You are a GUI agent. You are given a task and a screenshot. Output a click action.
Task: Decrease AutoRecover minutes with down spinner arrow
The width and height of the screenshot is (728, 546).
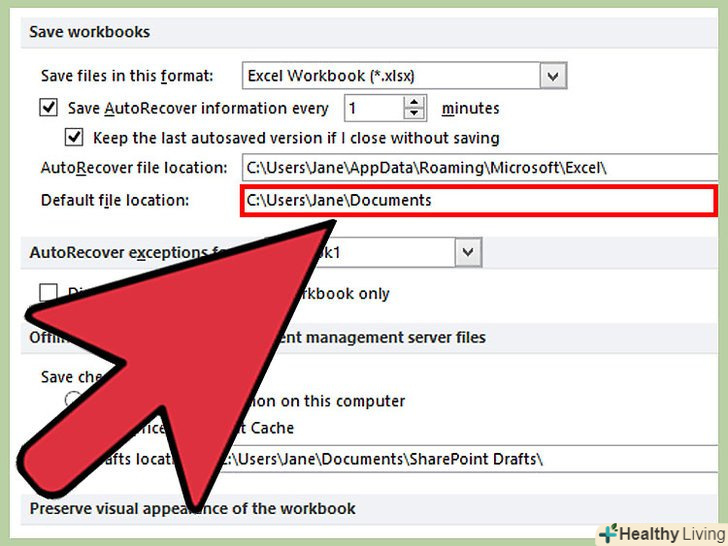click(414, 114)
